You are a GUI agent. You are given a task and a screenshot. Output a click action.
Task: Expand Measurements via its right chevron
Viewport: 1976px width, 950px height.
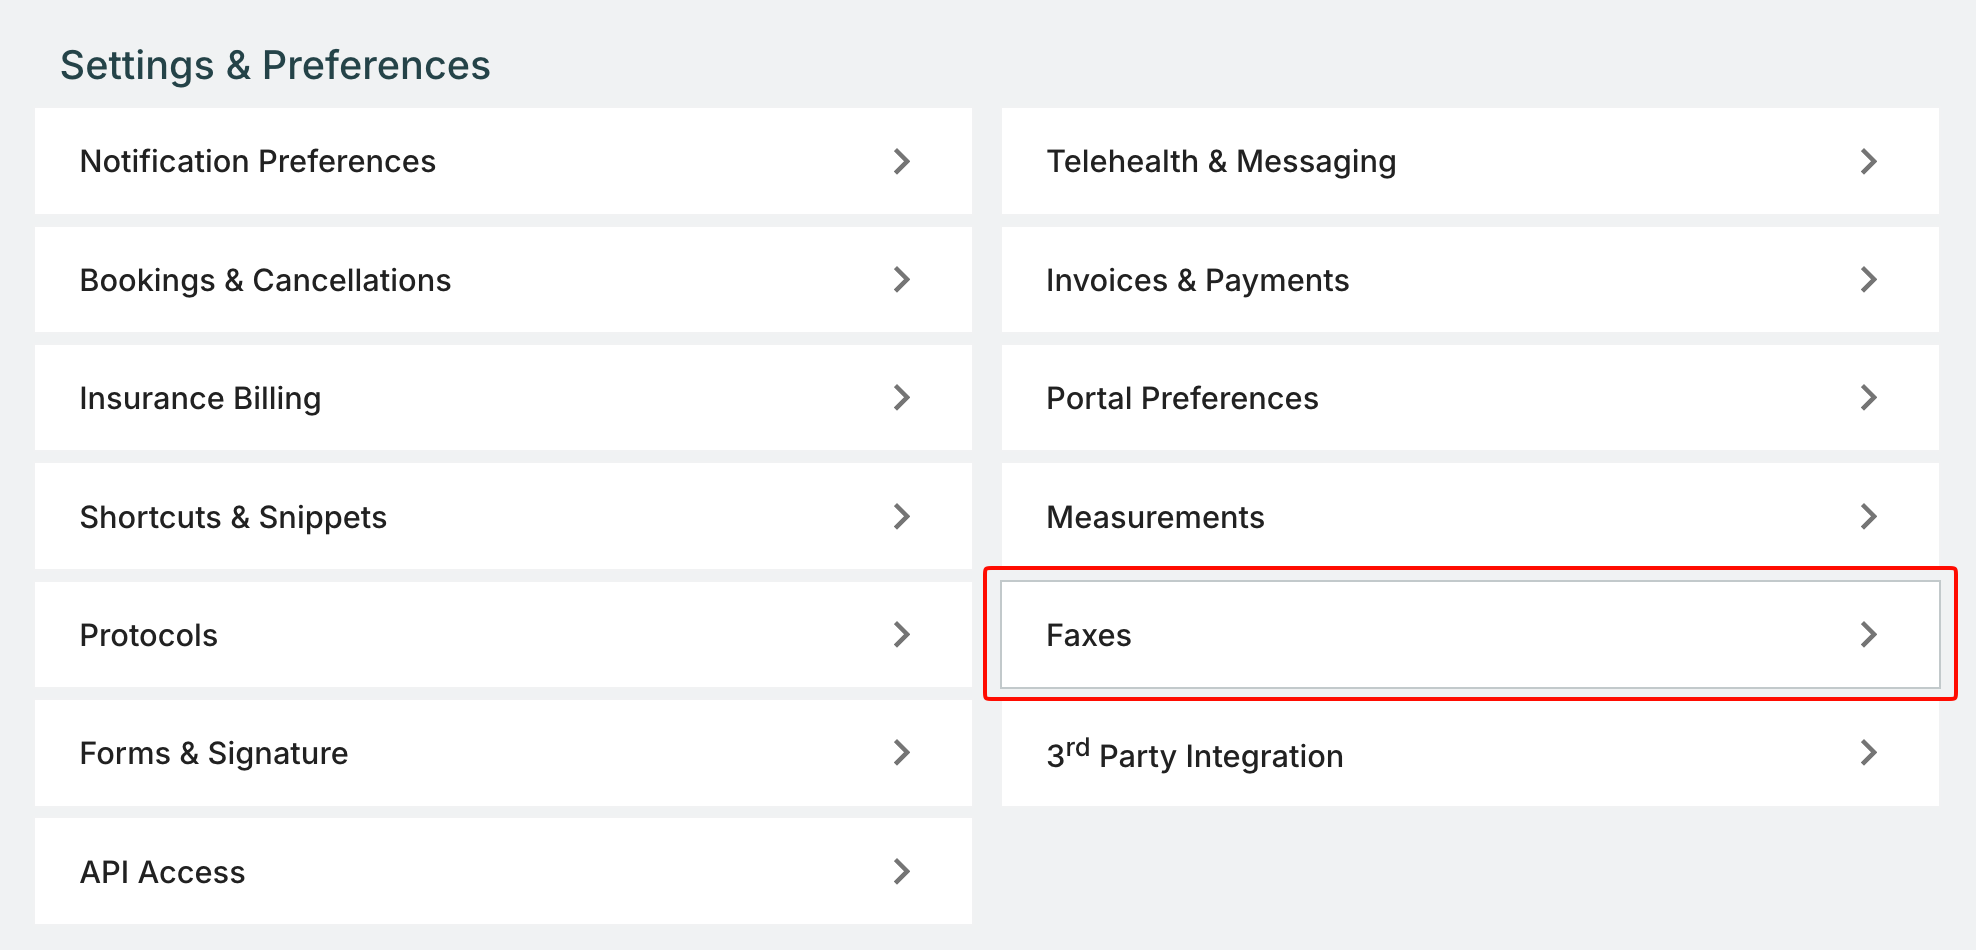[1868, 516]
